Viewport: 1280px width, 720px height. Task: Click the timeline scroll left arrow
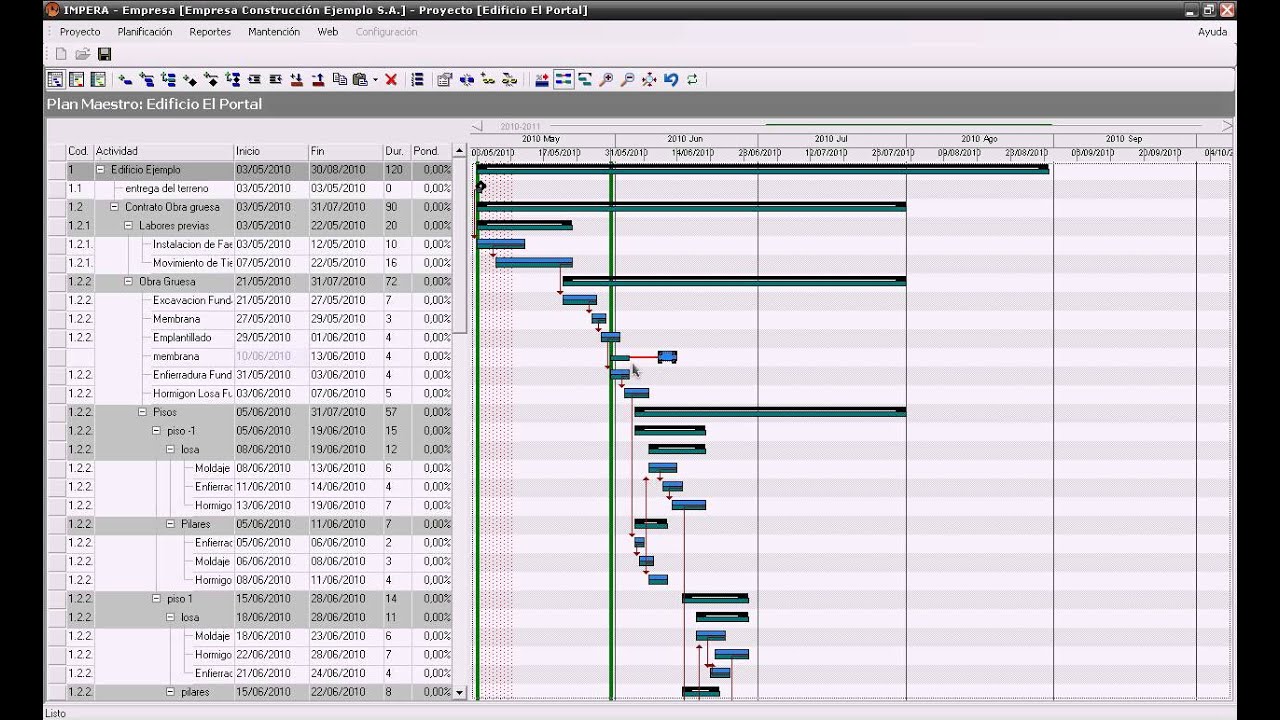click(478, 127)
